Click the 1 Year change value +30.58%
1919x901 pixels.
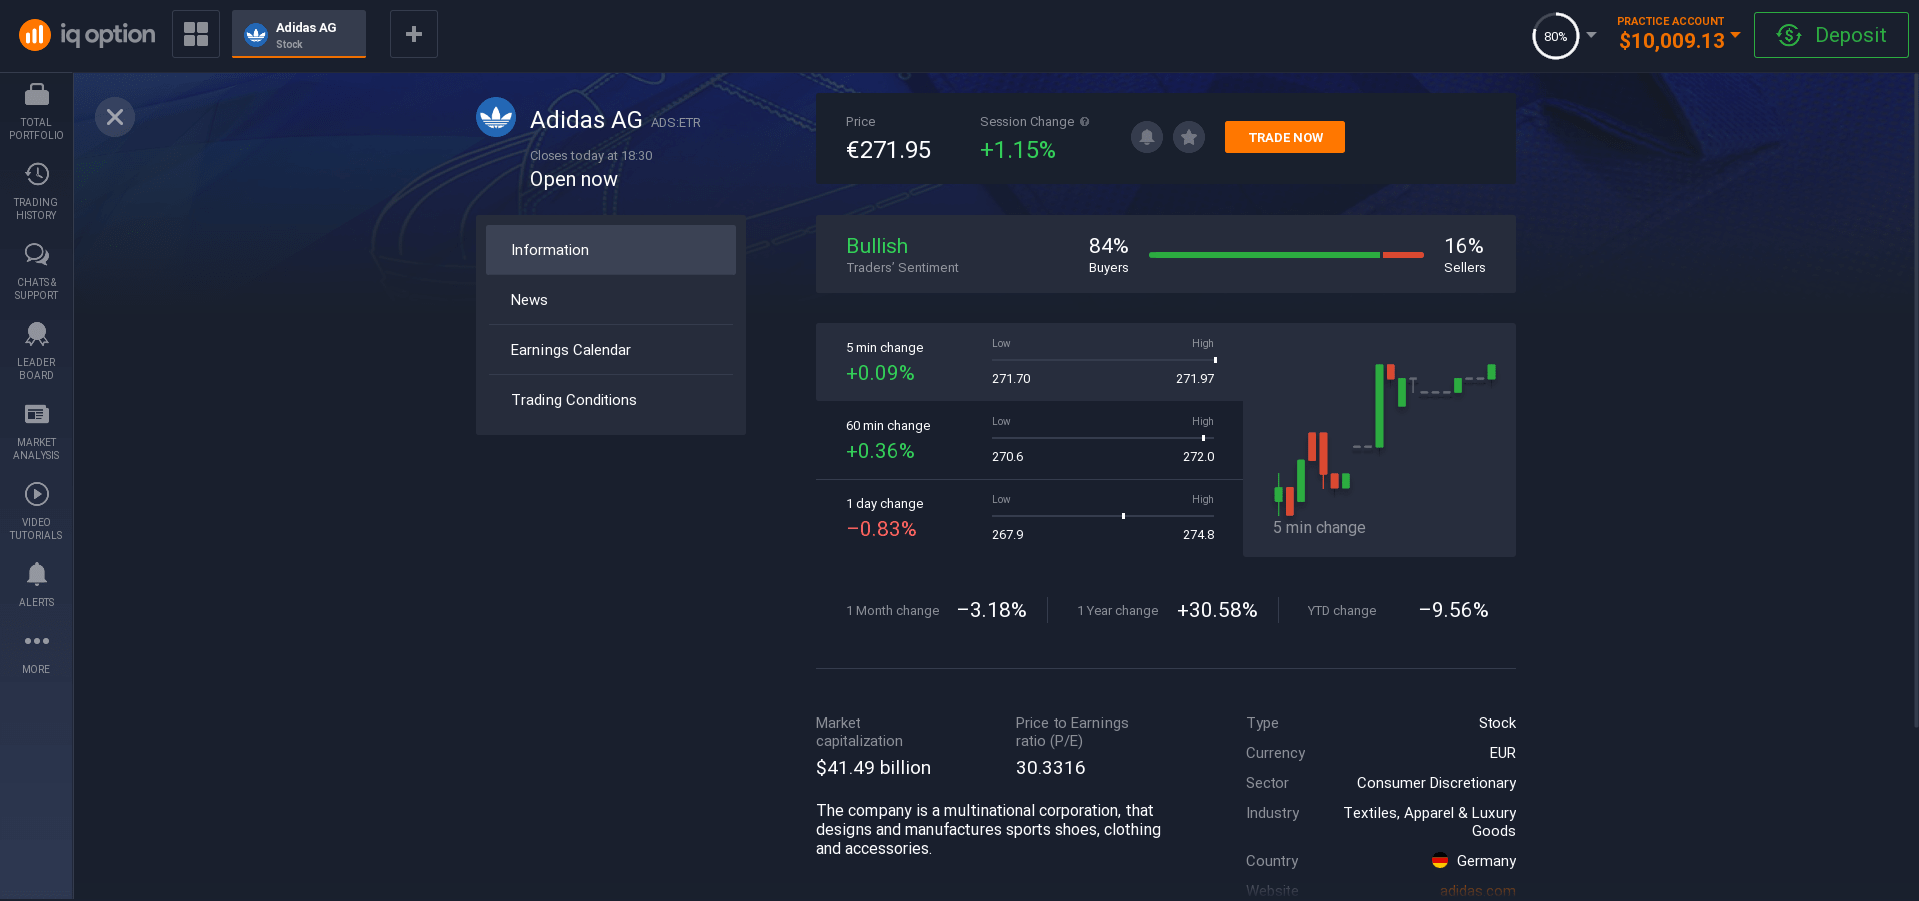coord(1217,610)
